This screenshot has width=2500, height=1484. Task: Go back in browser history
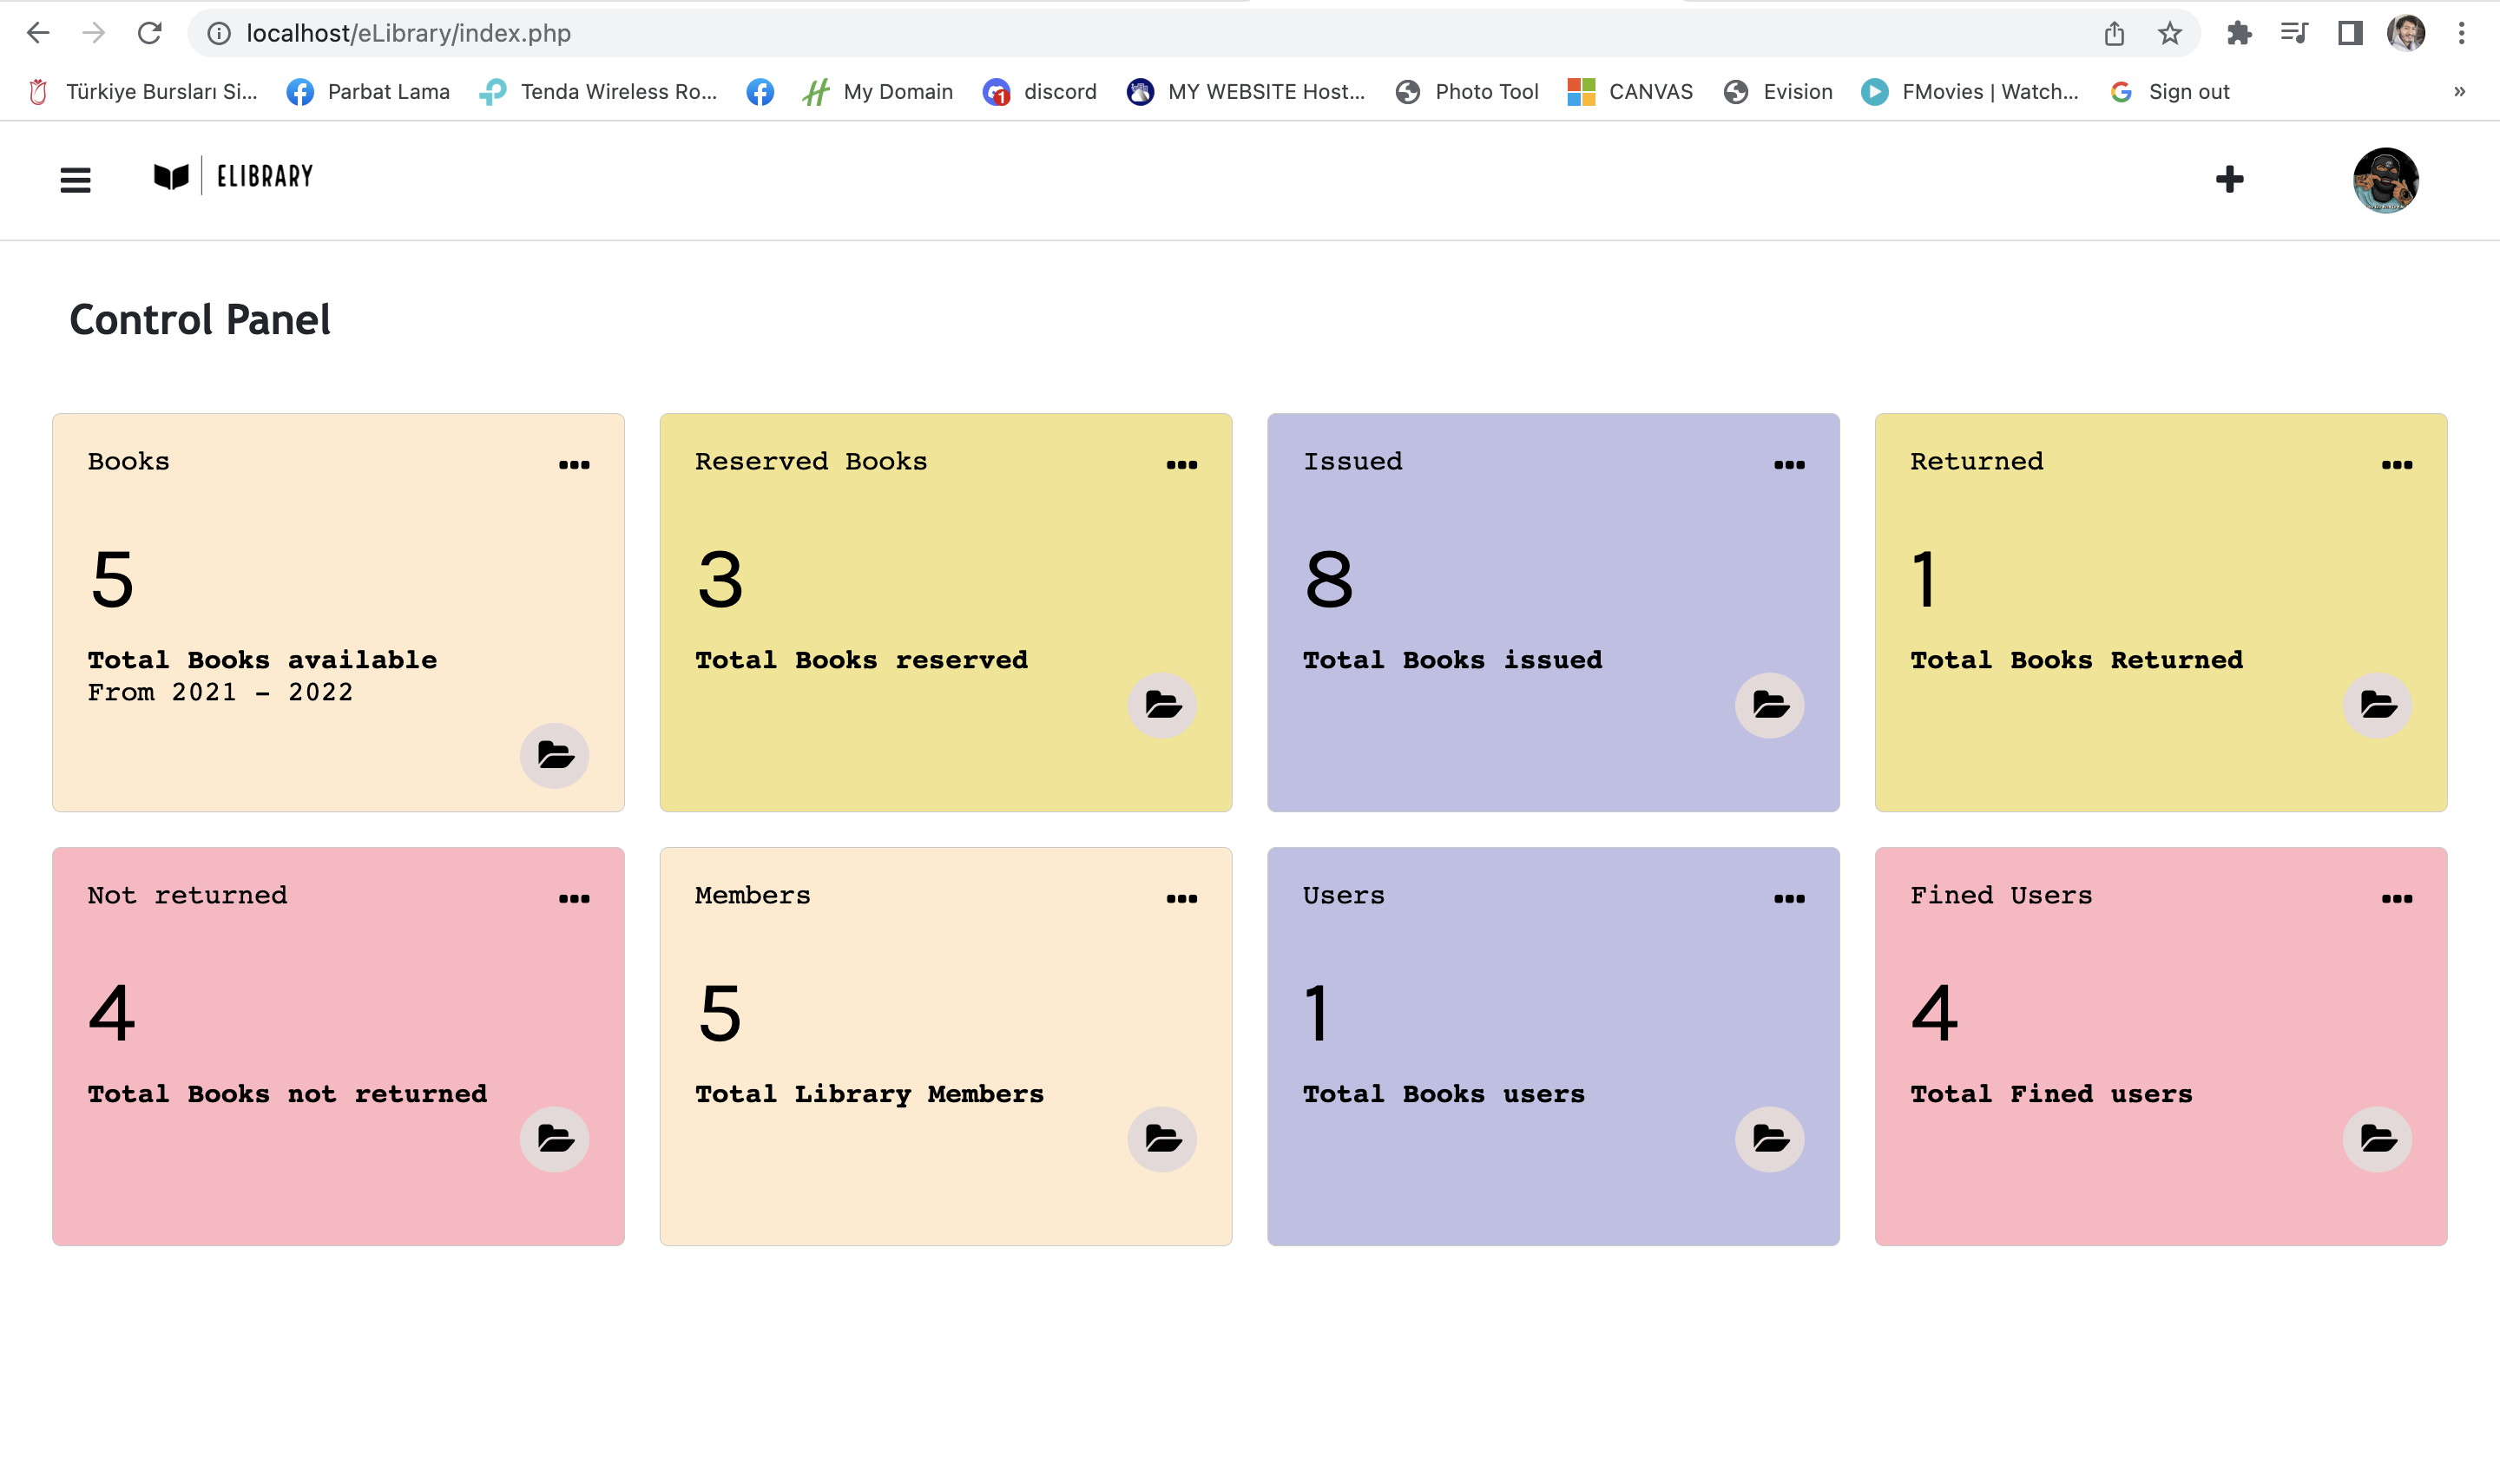[x=38, y=33]
